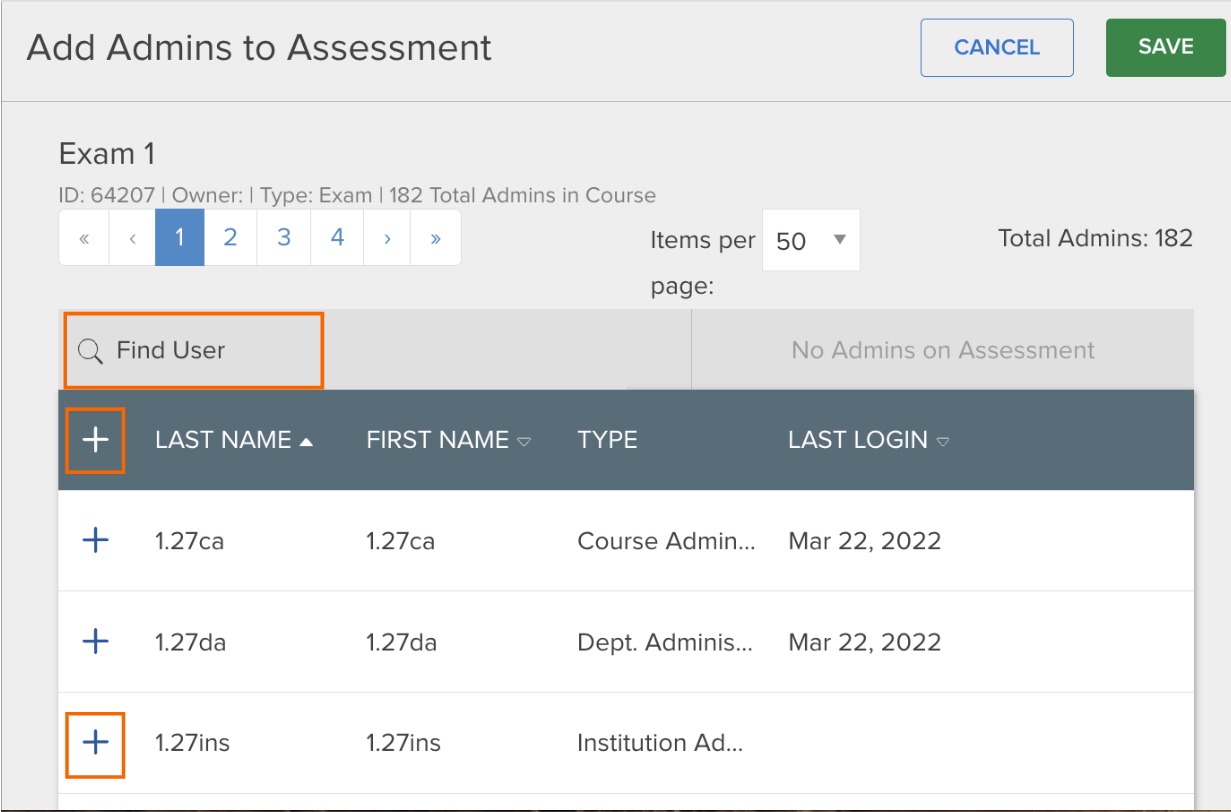
Task: Switch to page 3
Action: pyautogui.click(x=284, y=238)
